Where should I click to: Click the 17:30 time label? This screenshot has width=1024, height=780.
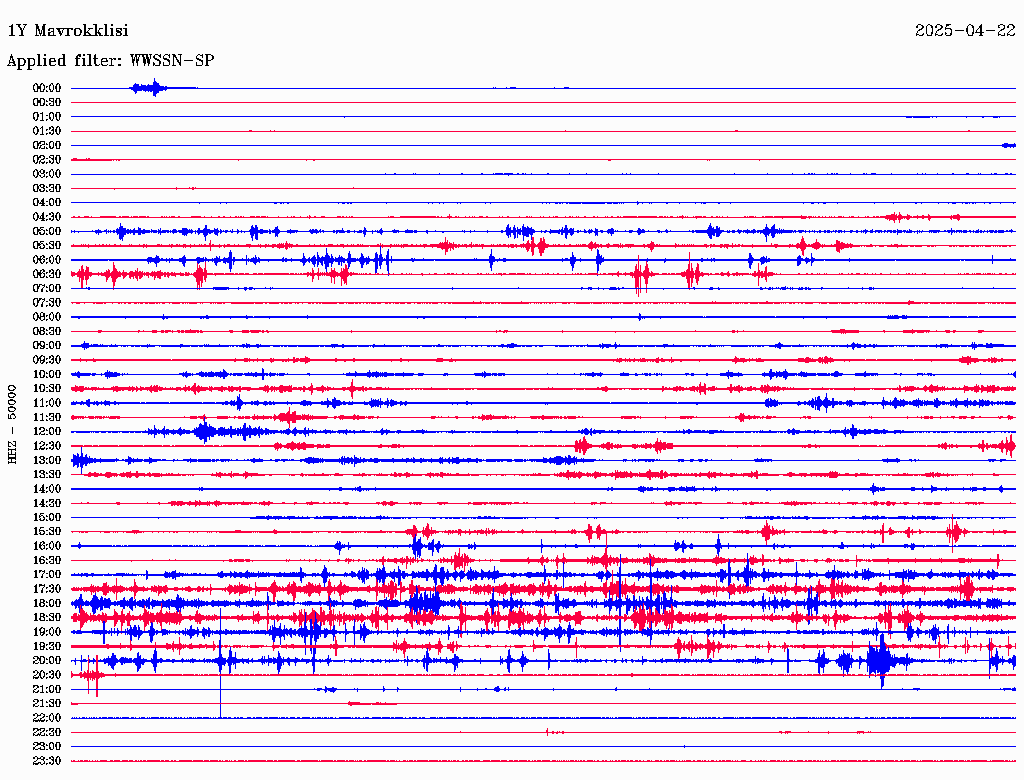47,589
